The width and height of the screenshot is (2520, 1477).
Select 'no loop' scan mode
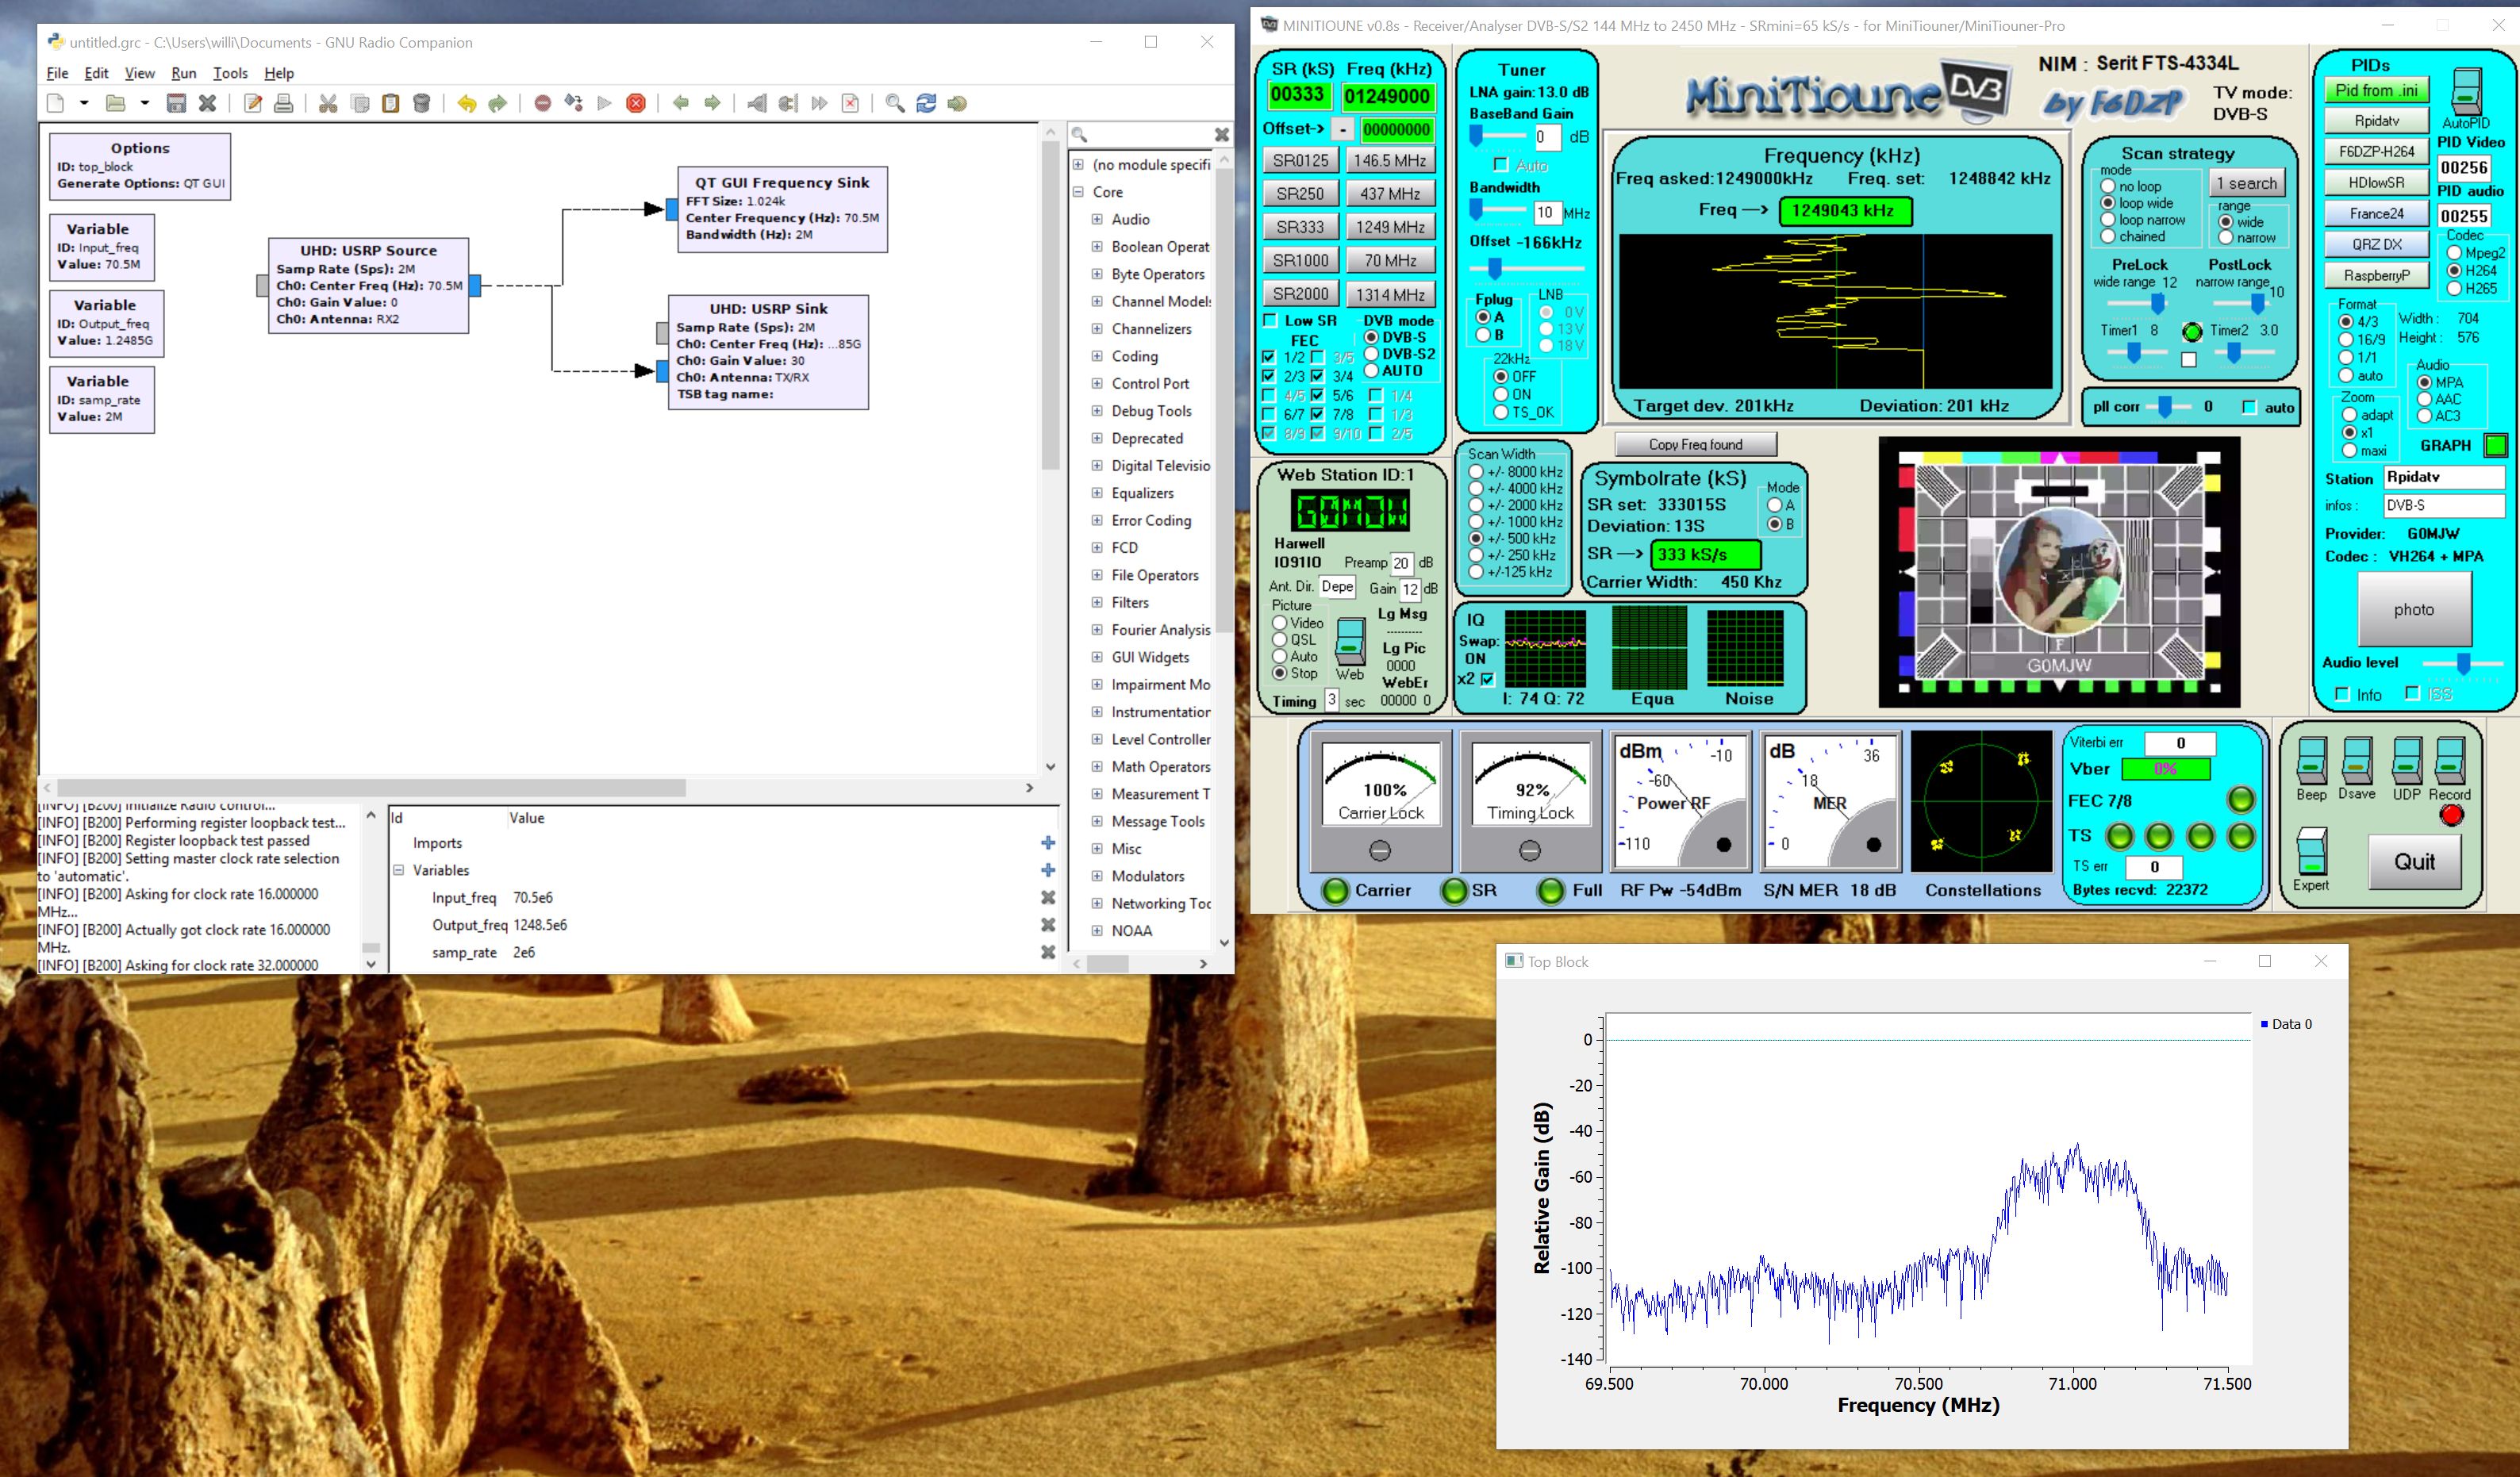click(2108, 186)
